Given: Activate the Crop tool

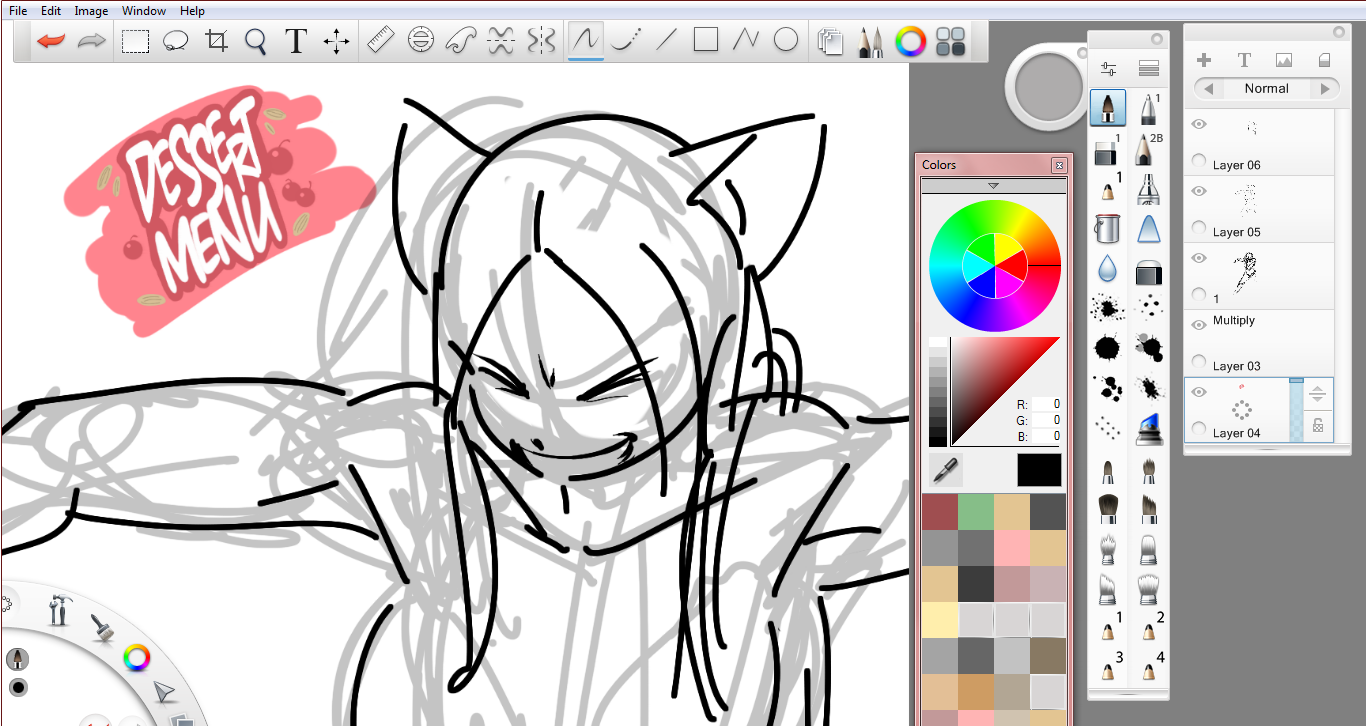Looking at the screenshot, I should pos(216,41).
